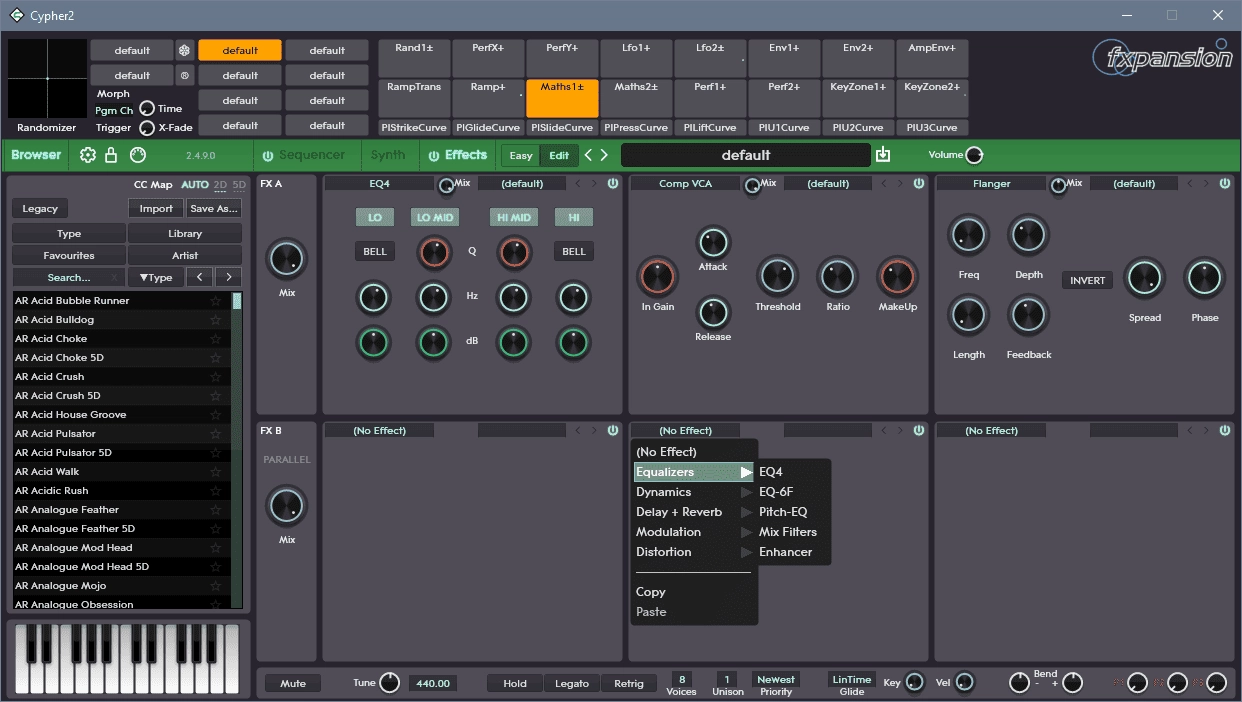Select Copy in the context menu
The height and width of the screenshot is (702, 1242).
click(651, 592)
